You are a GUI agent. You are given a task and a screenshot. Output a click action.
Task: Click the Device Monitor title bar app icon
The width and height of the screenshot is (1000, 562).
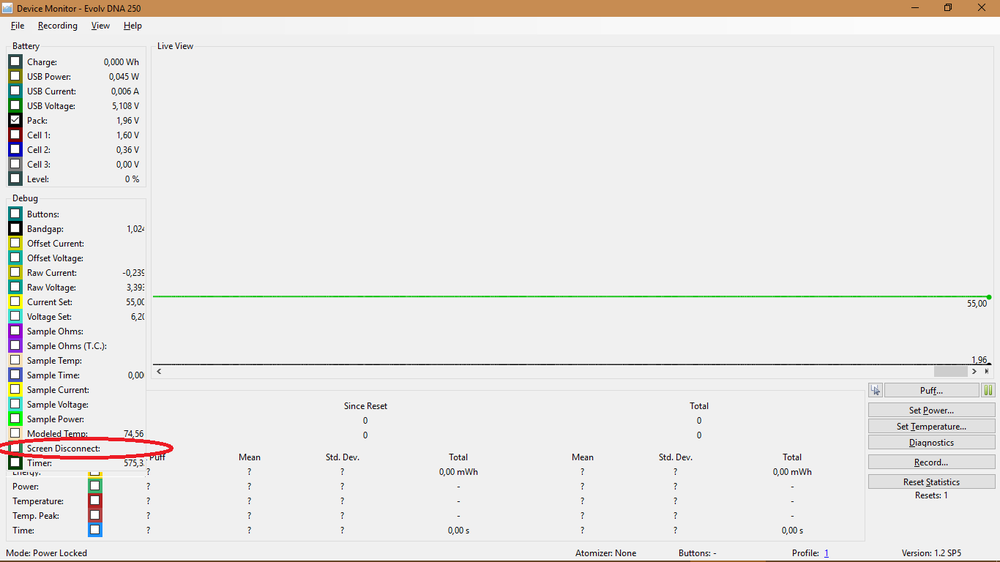point(7,8)
